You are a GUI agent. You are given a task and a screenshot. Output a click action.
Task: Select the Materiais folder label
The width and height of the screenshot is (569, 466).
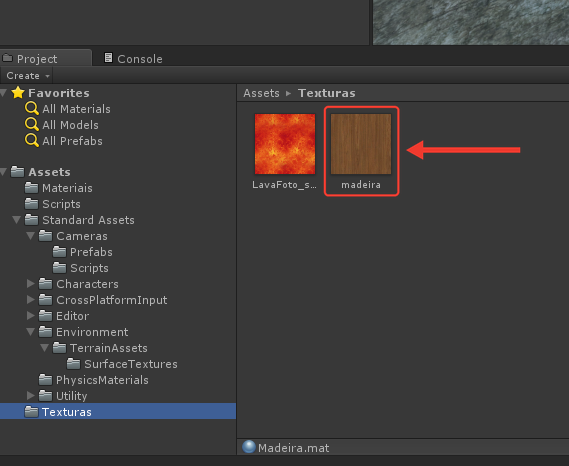[67, 188]
